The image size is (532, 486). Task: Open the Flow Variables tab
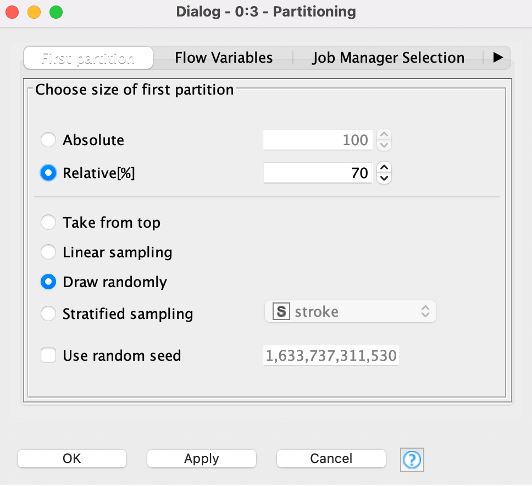tap(224, 58)
